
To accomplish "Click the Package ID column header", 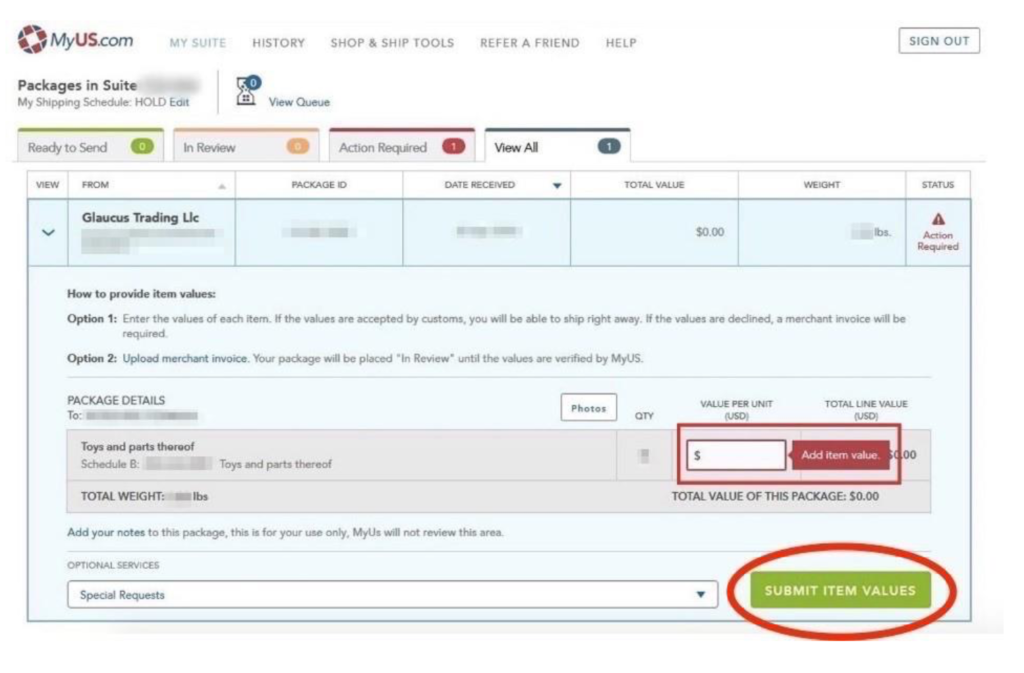I will click(319, 185).
